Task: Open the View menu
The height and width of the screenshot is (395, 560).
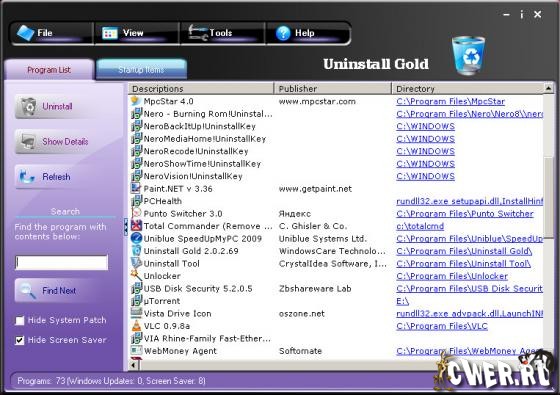Action: (x=137, y=33)
